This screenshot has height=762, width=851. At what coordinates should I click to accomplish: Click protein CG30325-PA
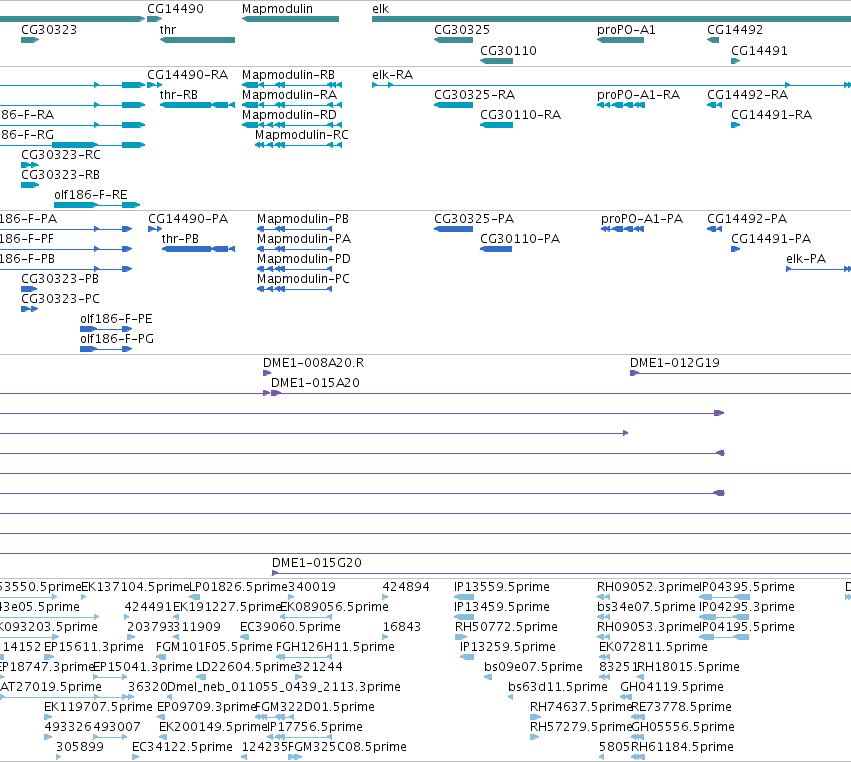tap(474, 219)
